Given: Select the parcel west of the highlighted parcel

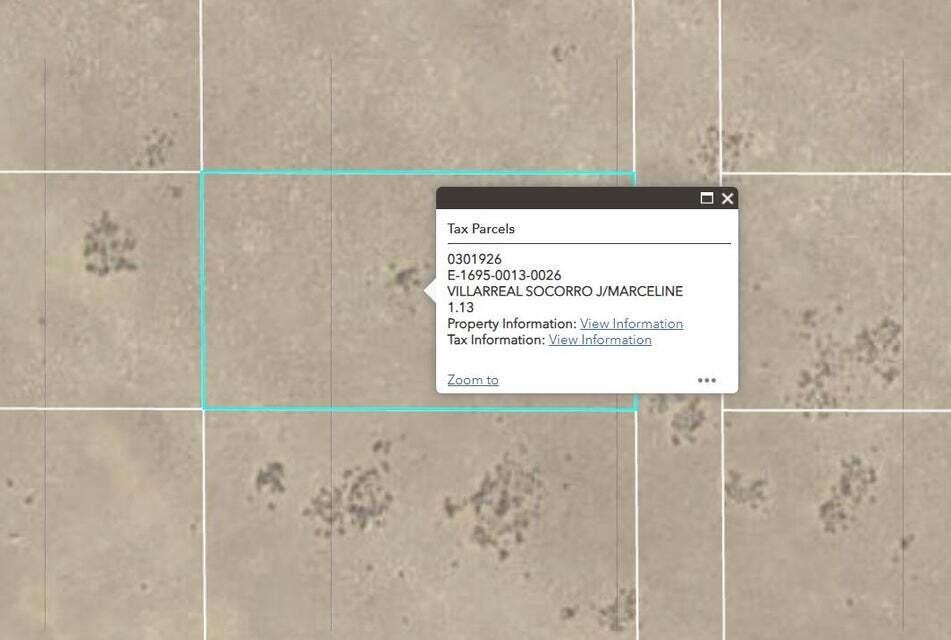Looking at the screenshot, I should (100, 290).
